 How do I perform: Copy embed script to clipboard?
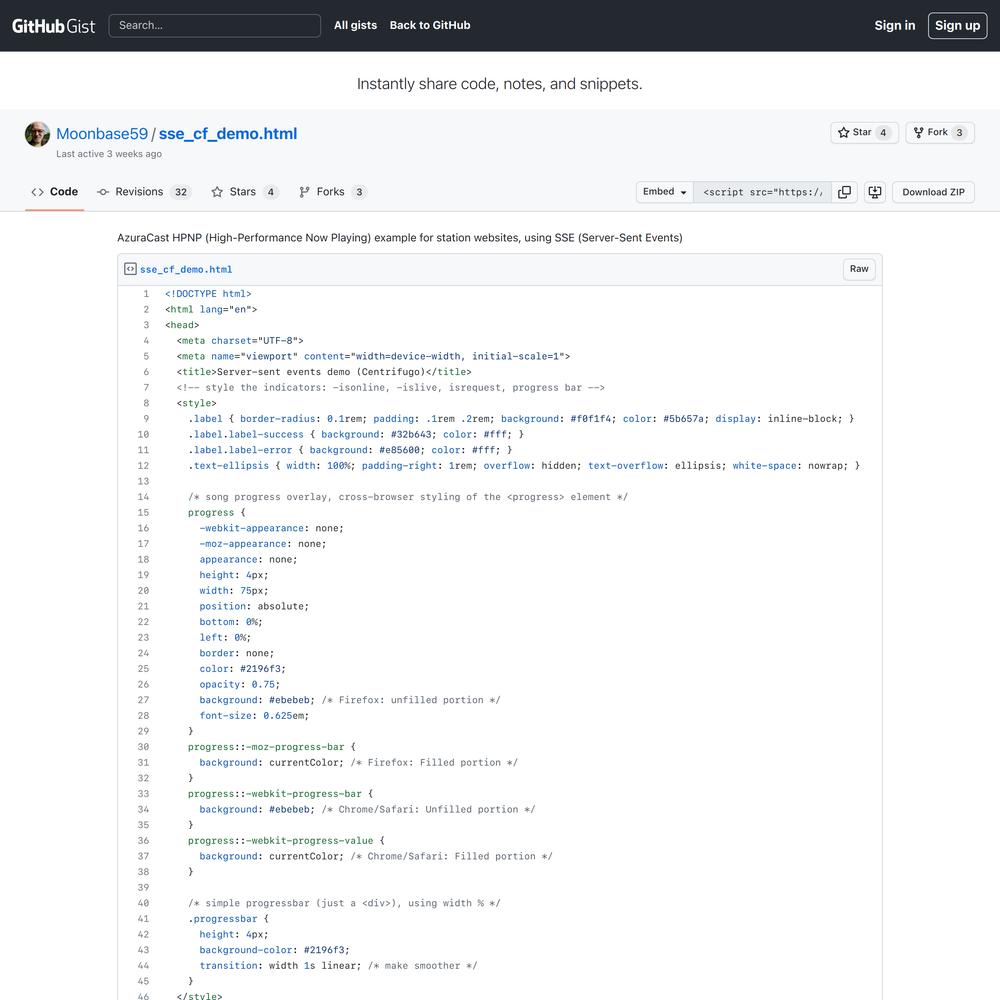pos(844,192)
